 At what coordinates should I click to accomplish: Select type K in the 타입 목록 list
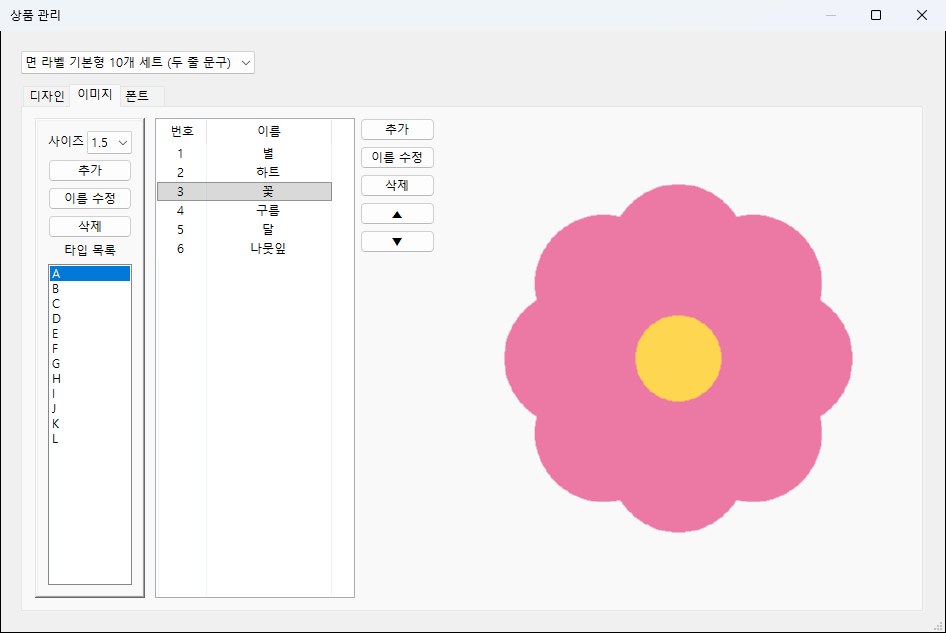coord(90,424)
